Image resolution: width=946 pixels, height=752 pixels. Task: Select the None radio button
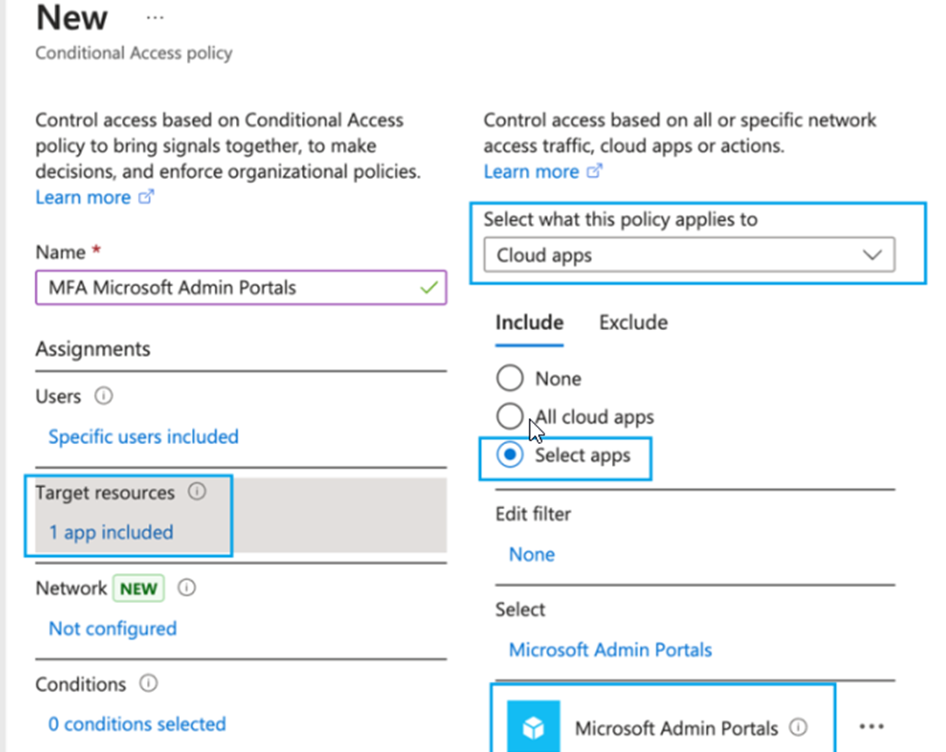tap(510, 378)
